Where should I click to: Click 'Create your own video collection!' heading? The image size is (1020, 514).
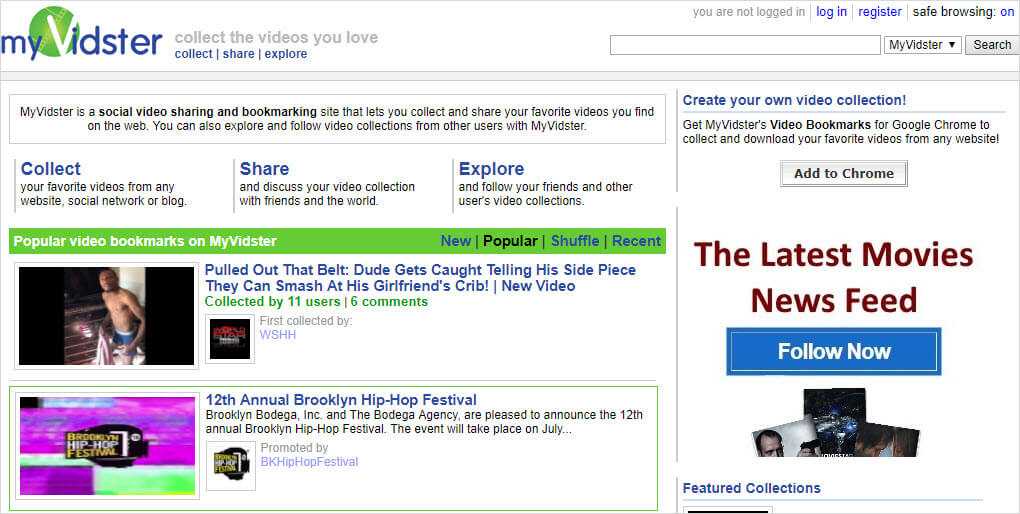pyautogui.click(x=794, y=100)
